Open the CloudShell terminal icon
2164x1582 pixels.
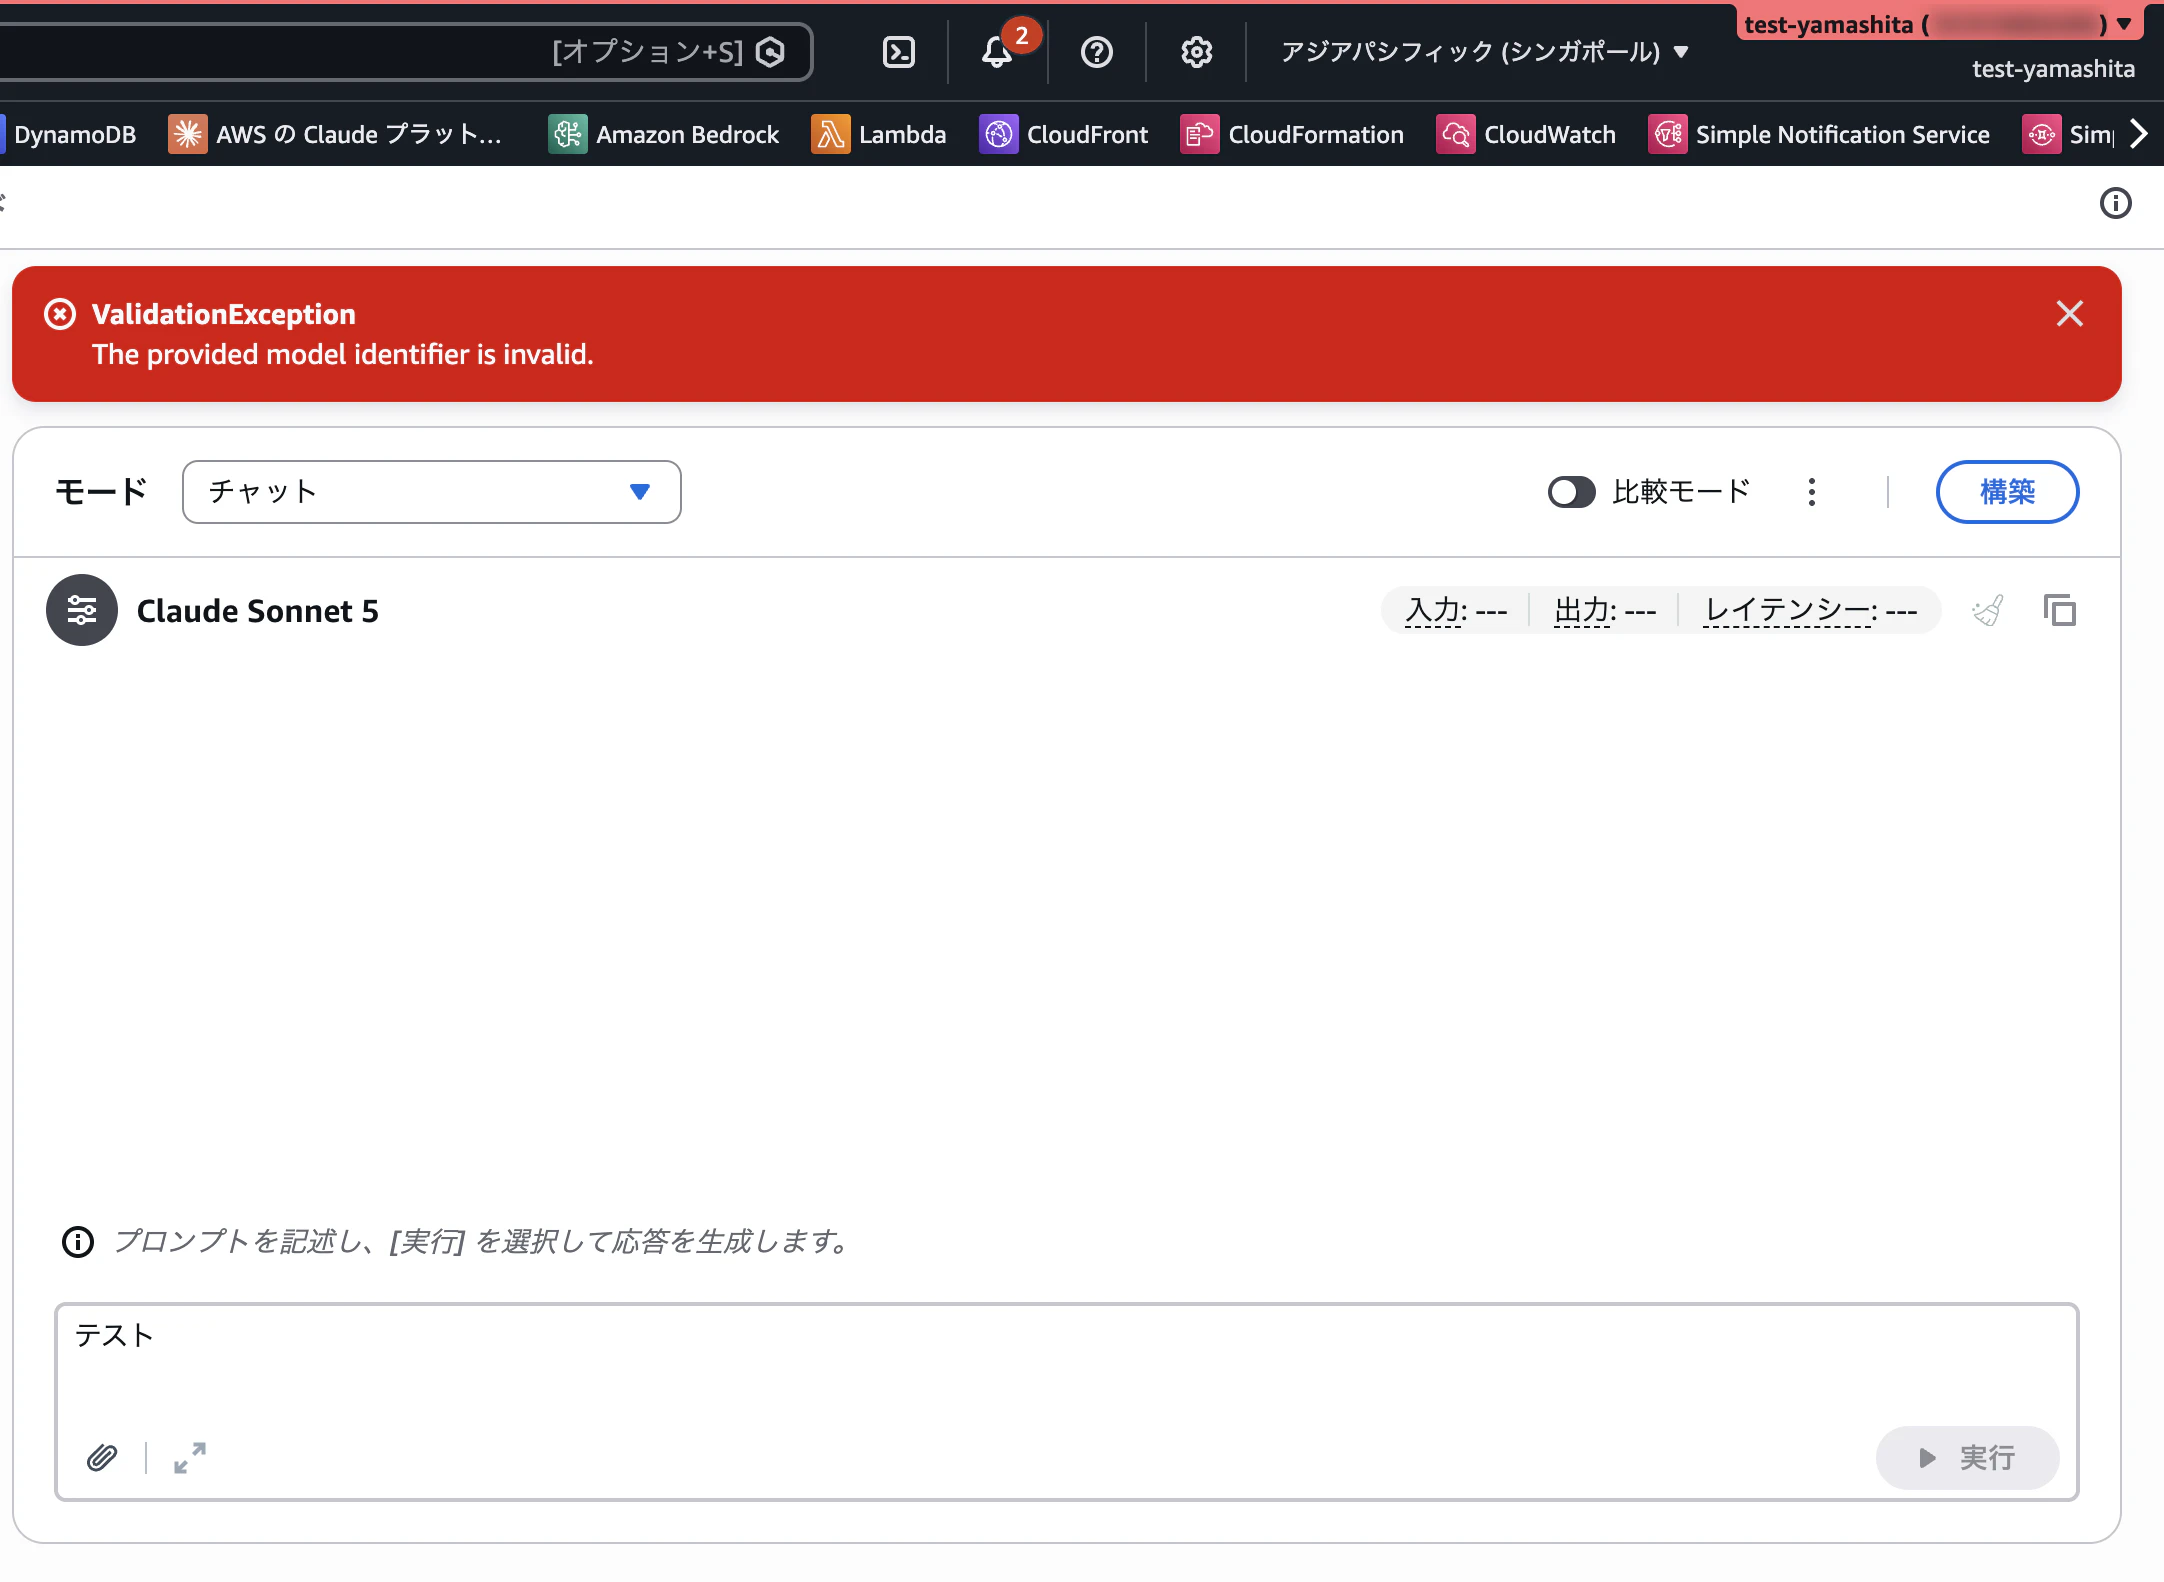(x=899, y=52)
